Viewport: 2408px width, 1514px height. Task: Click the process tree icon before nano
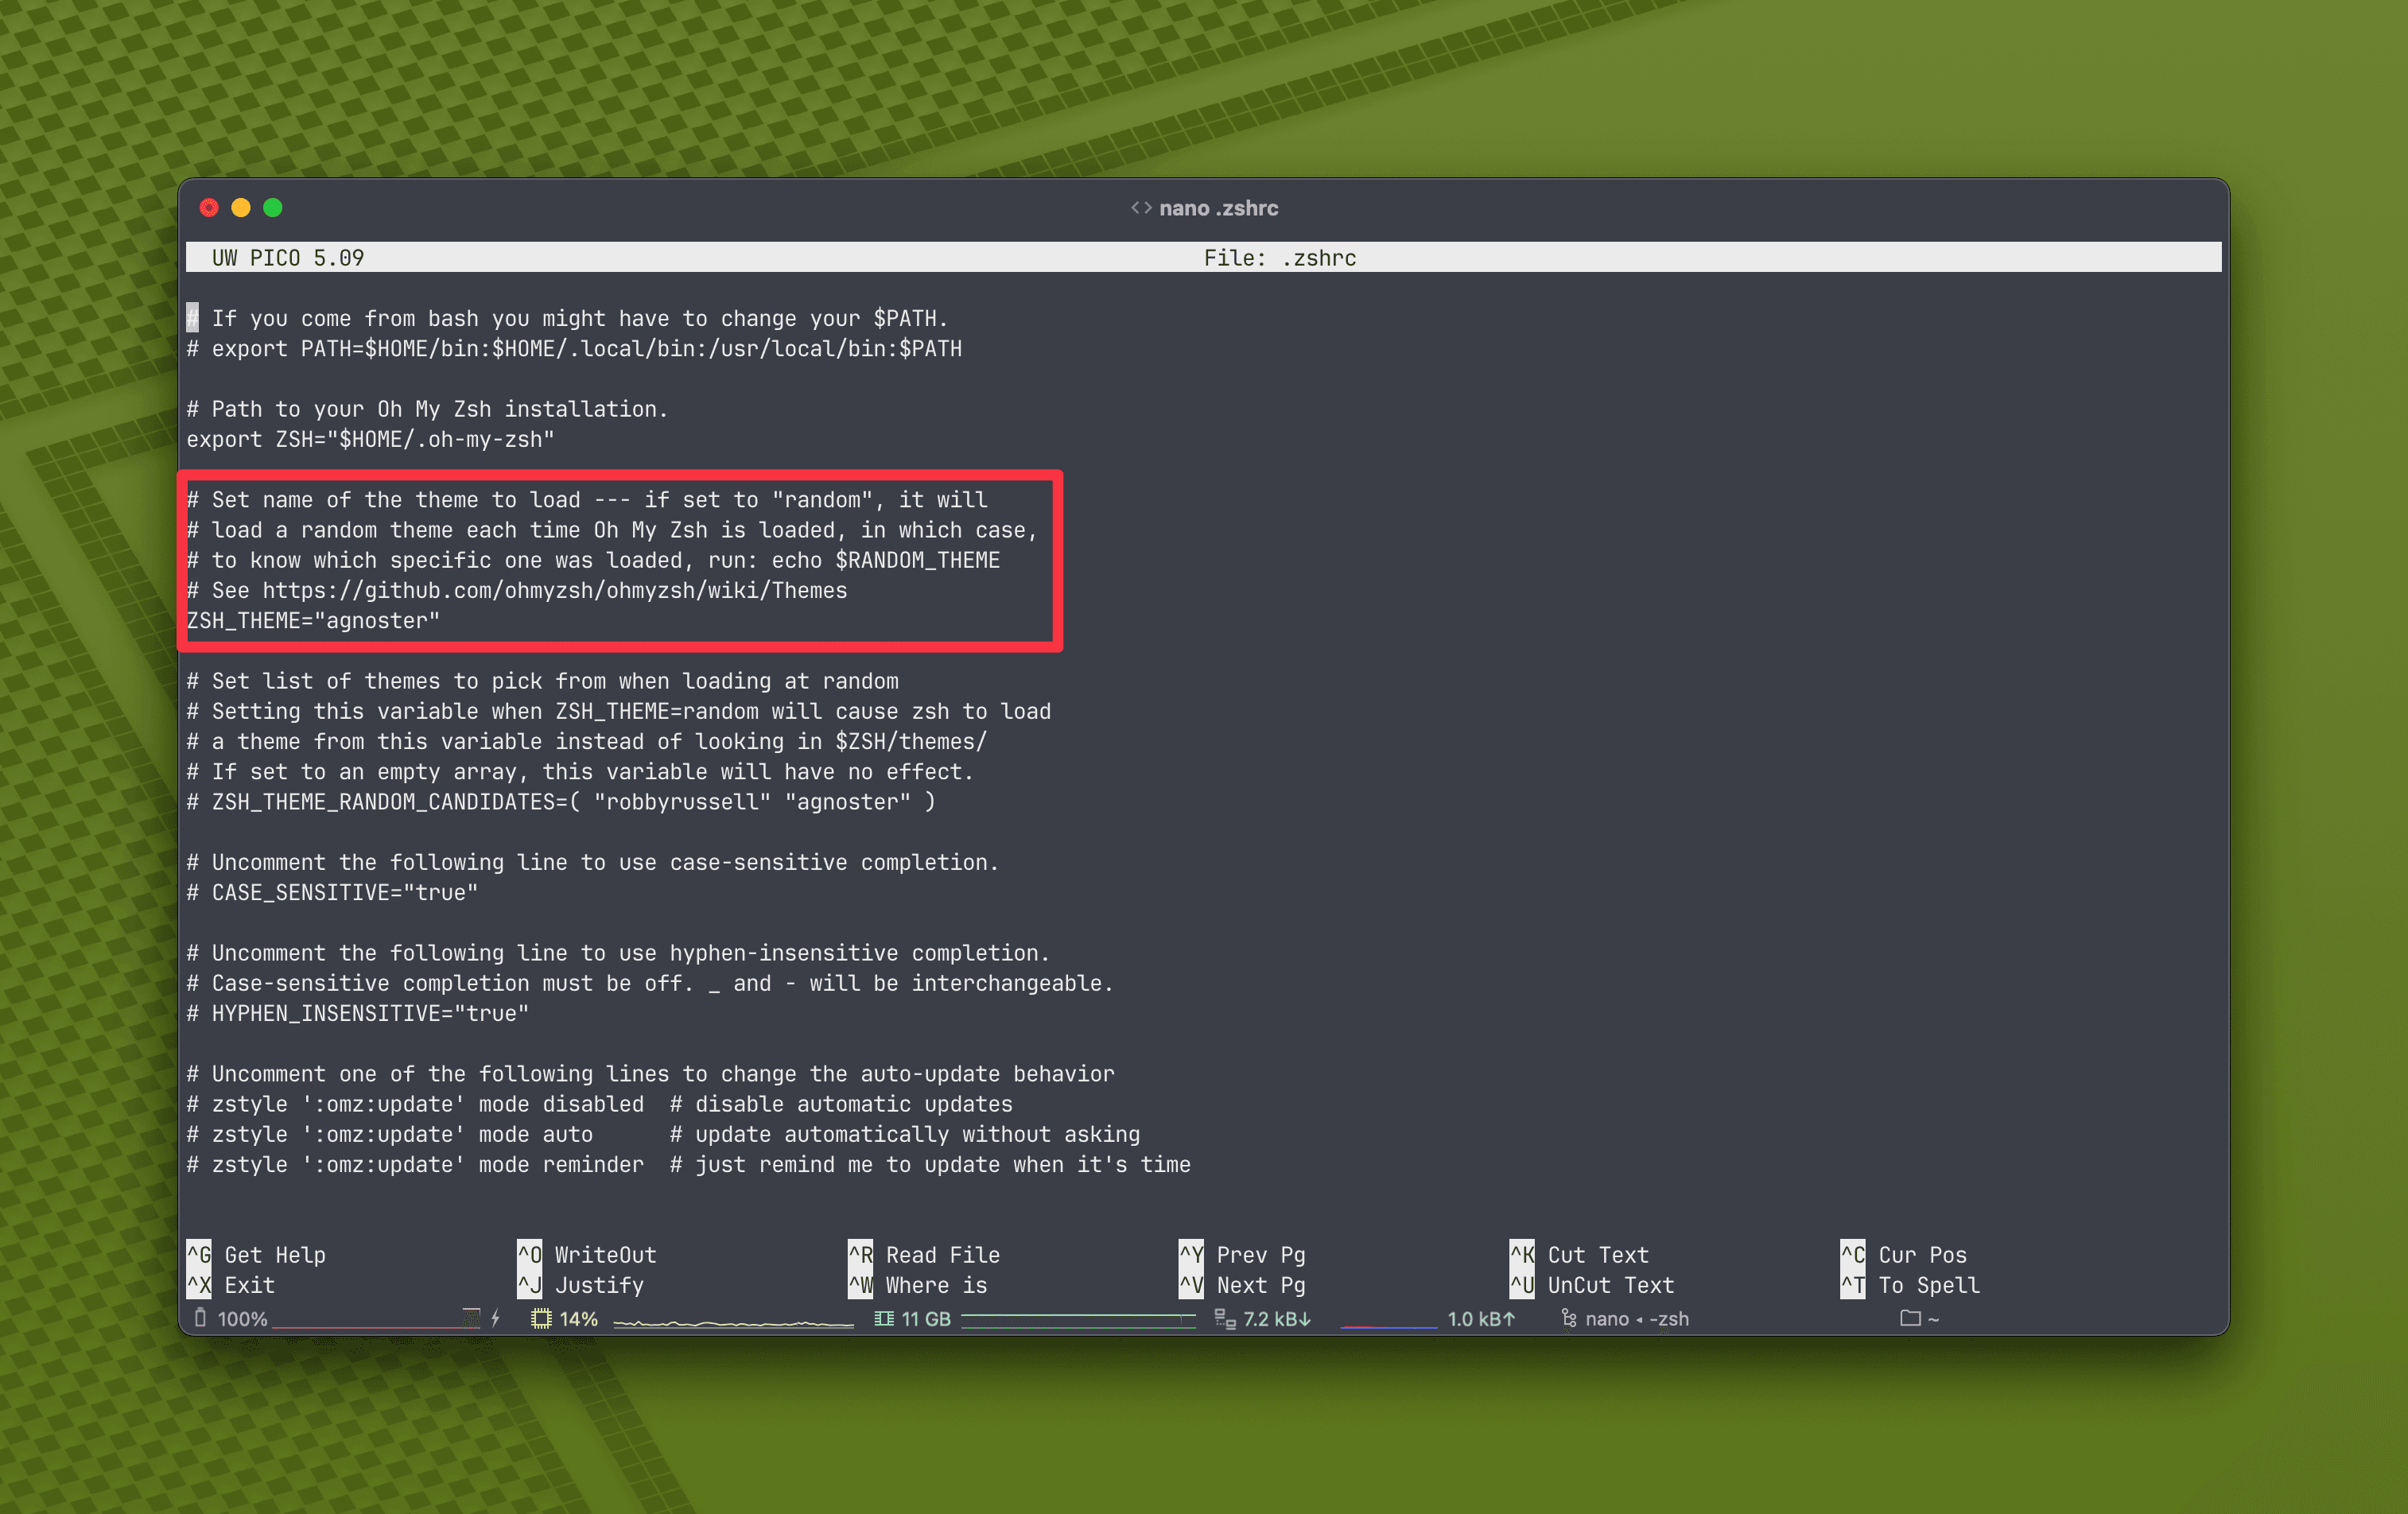point(1568,1318)
